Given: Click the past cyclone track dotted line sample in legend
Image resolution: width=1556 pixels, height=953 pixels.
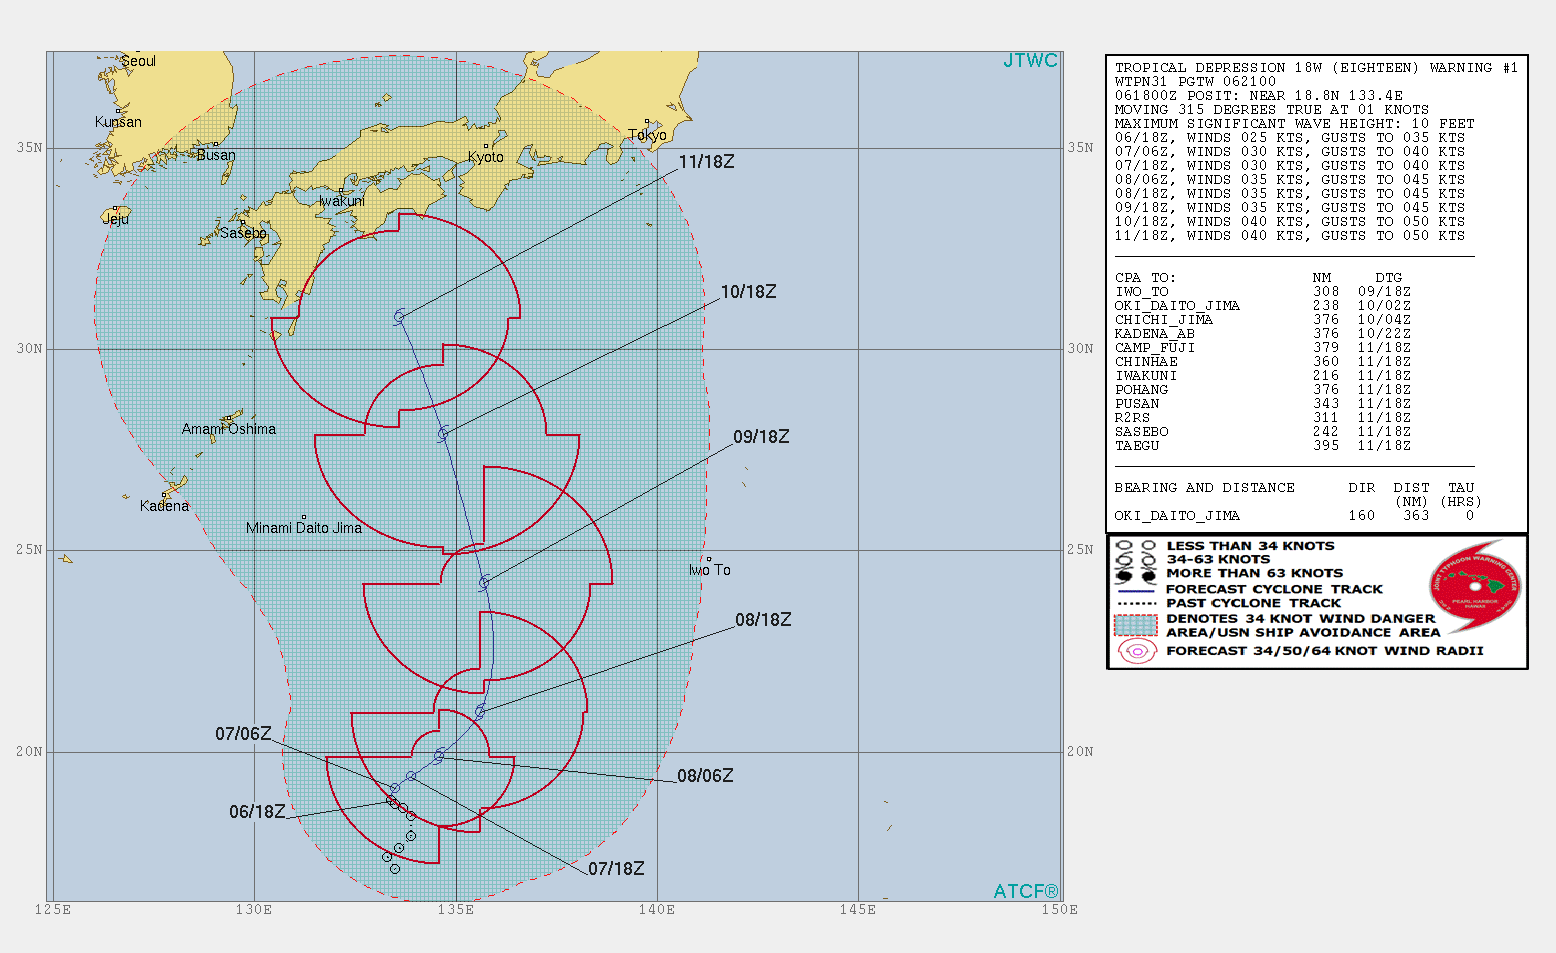Looking at the screenshot, I should coord(1135,604).
